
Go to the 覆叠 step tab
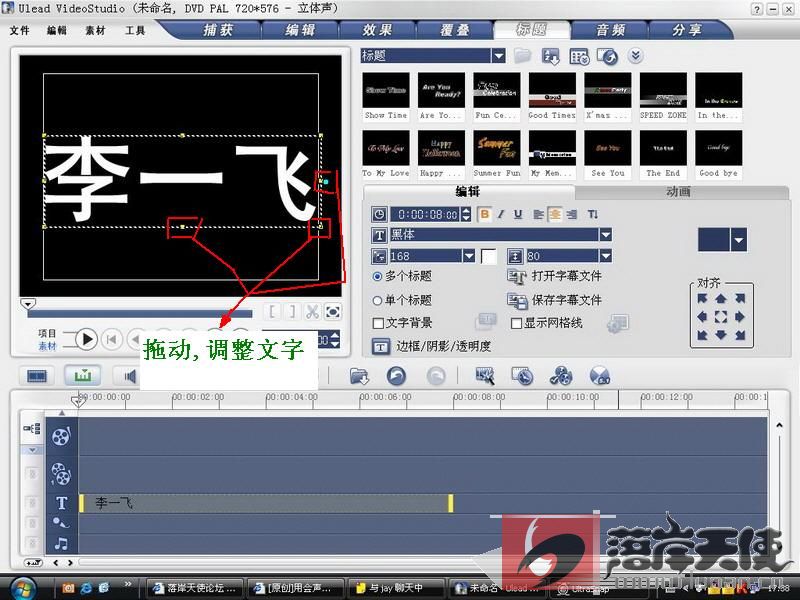[x=455, y=30]
